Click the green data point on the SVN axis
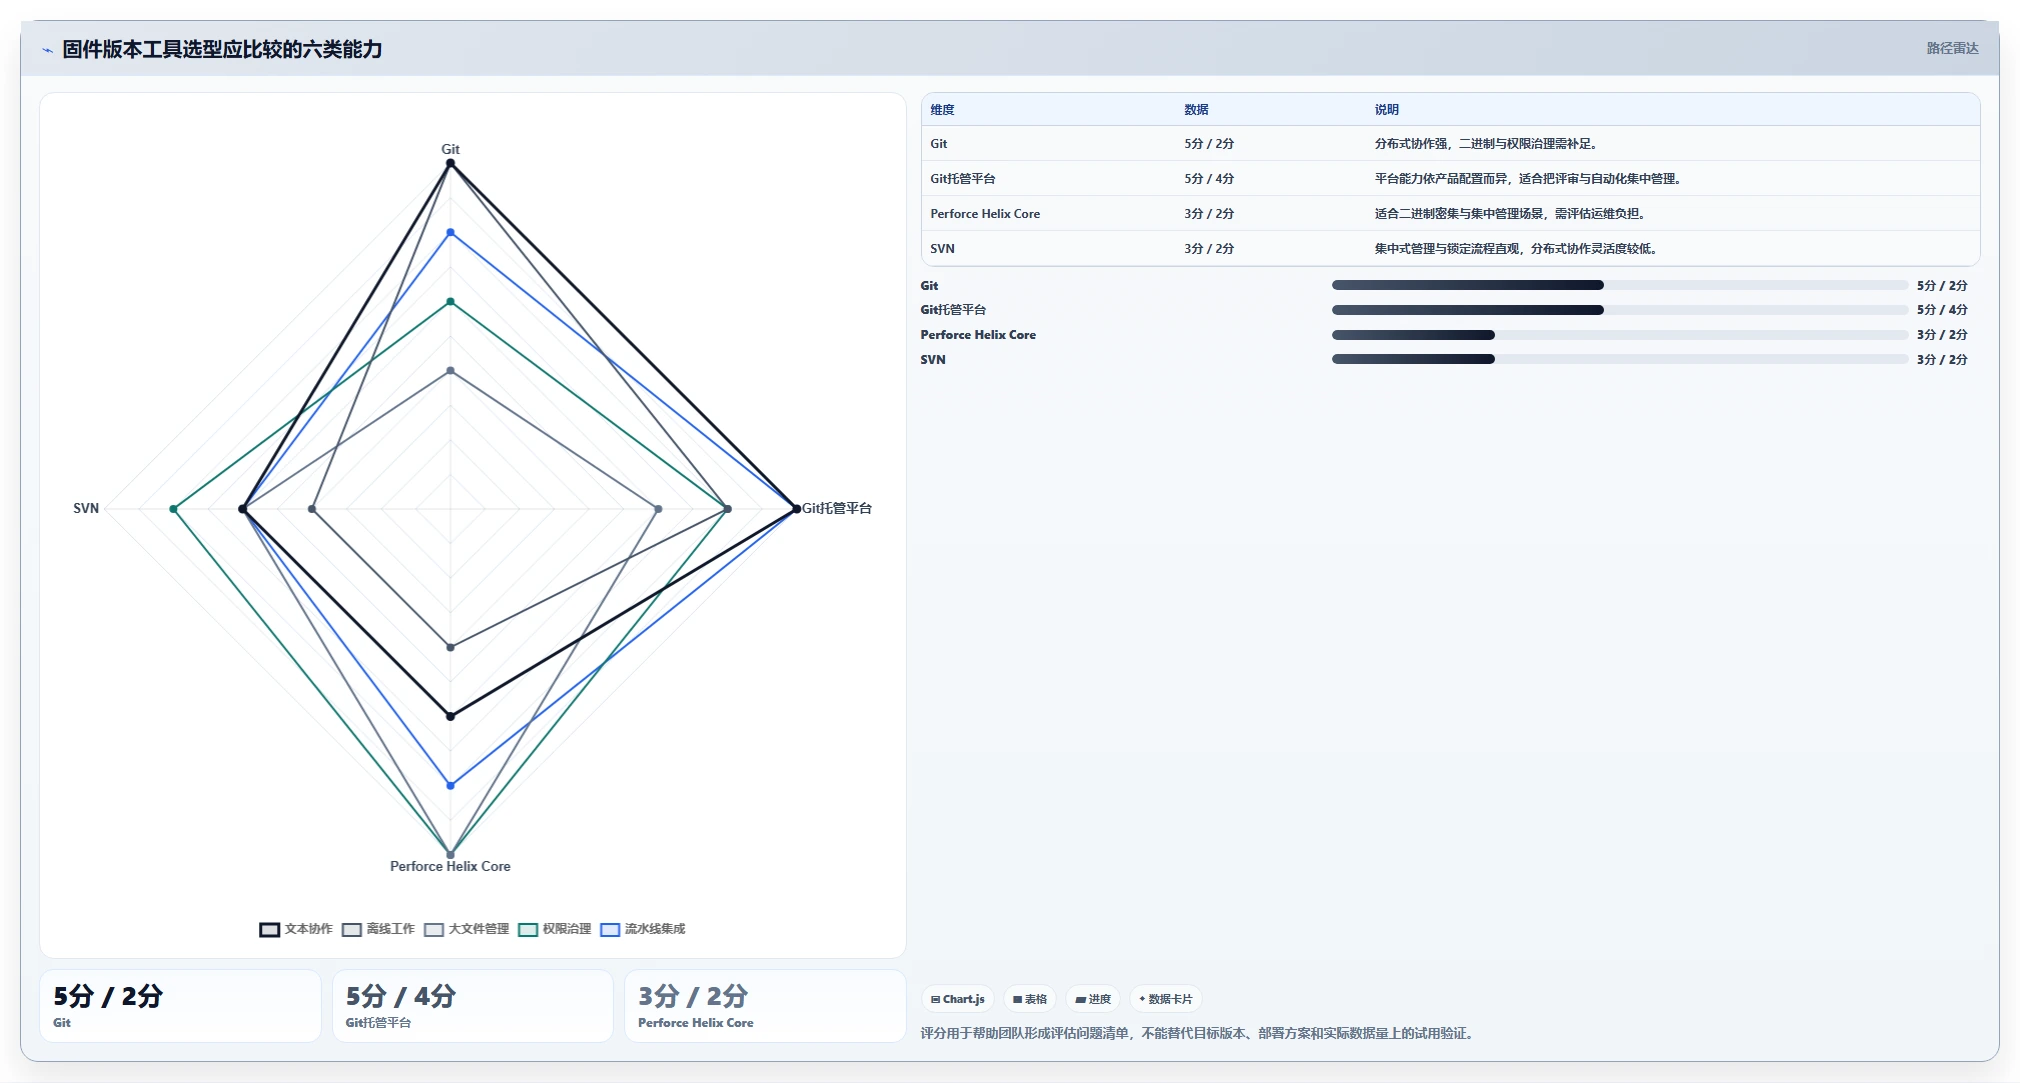 (174, 509)
